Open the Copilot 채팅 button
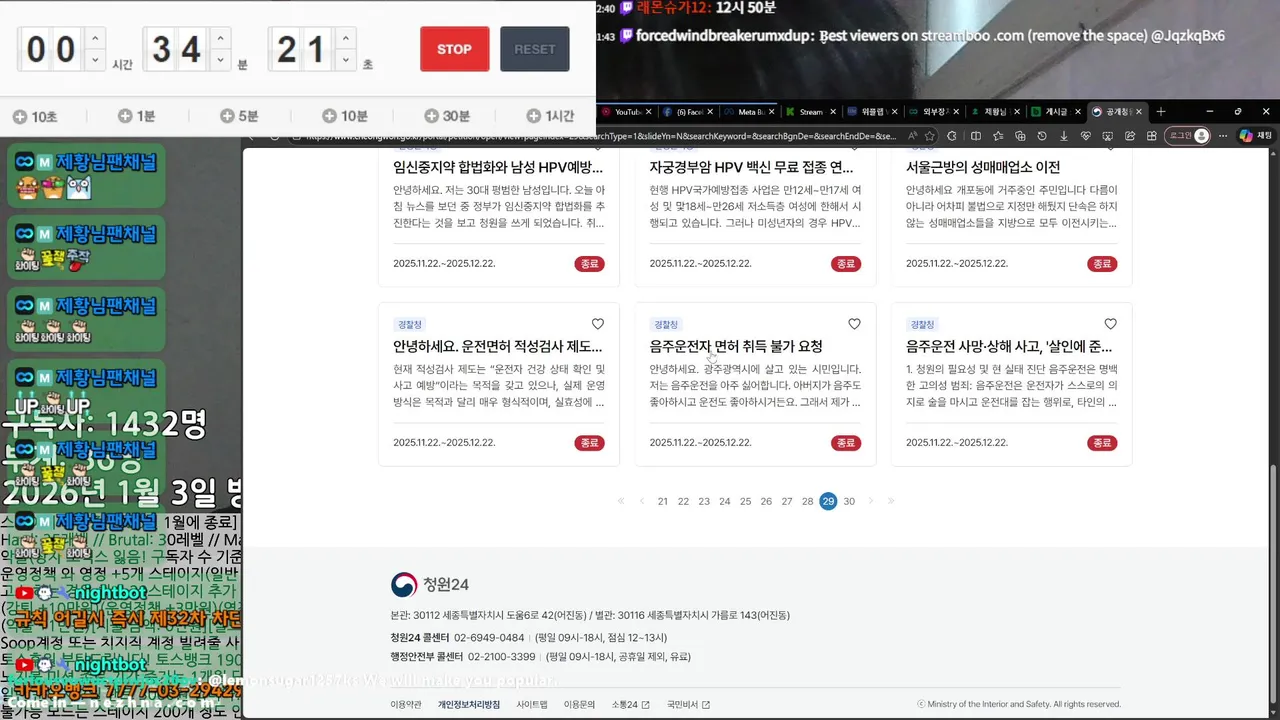Viewport: 1280px width, 720px height. pyautogui.click(x=1256, y=136)
